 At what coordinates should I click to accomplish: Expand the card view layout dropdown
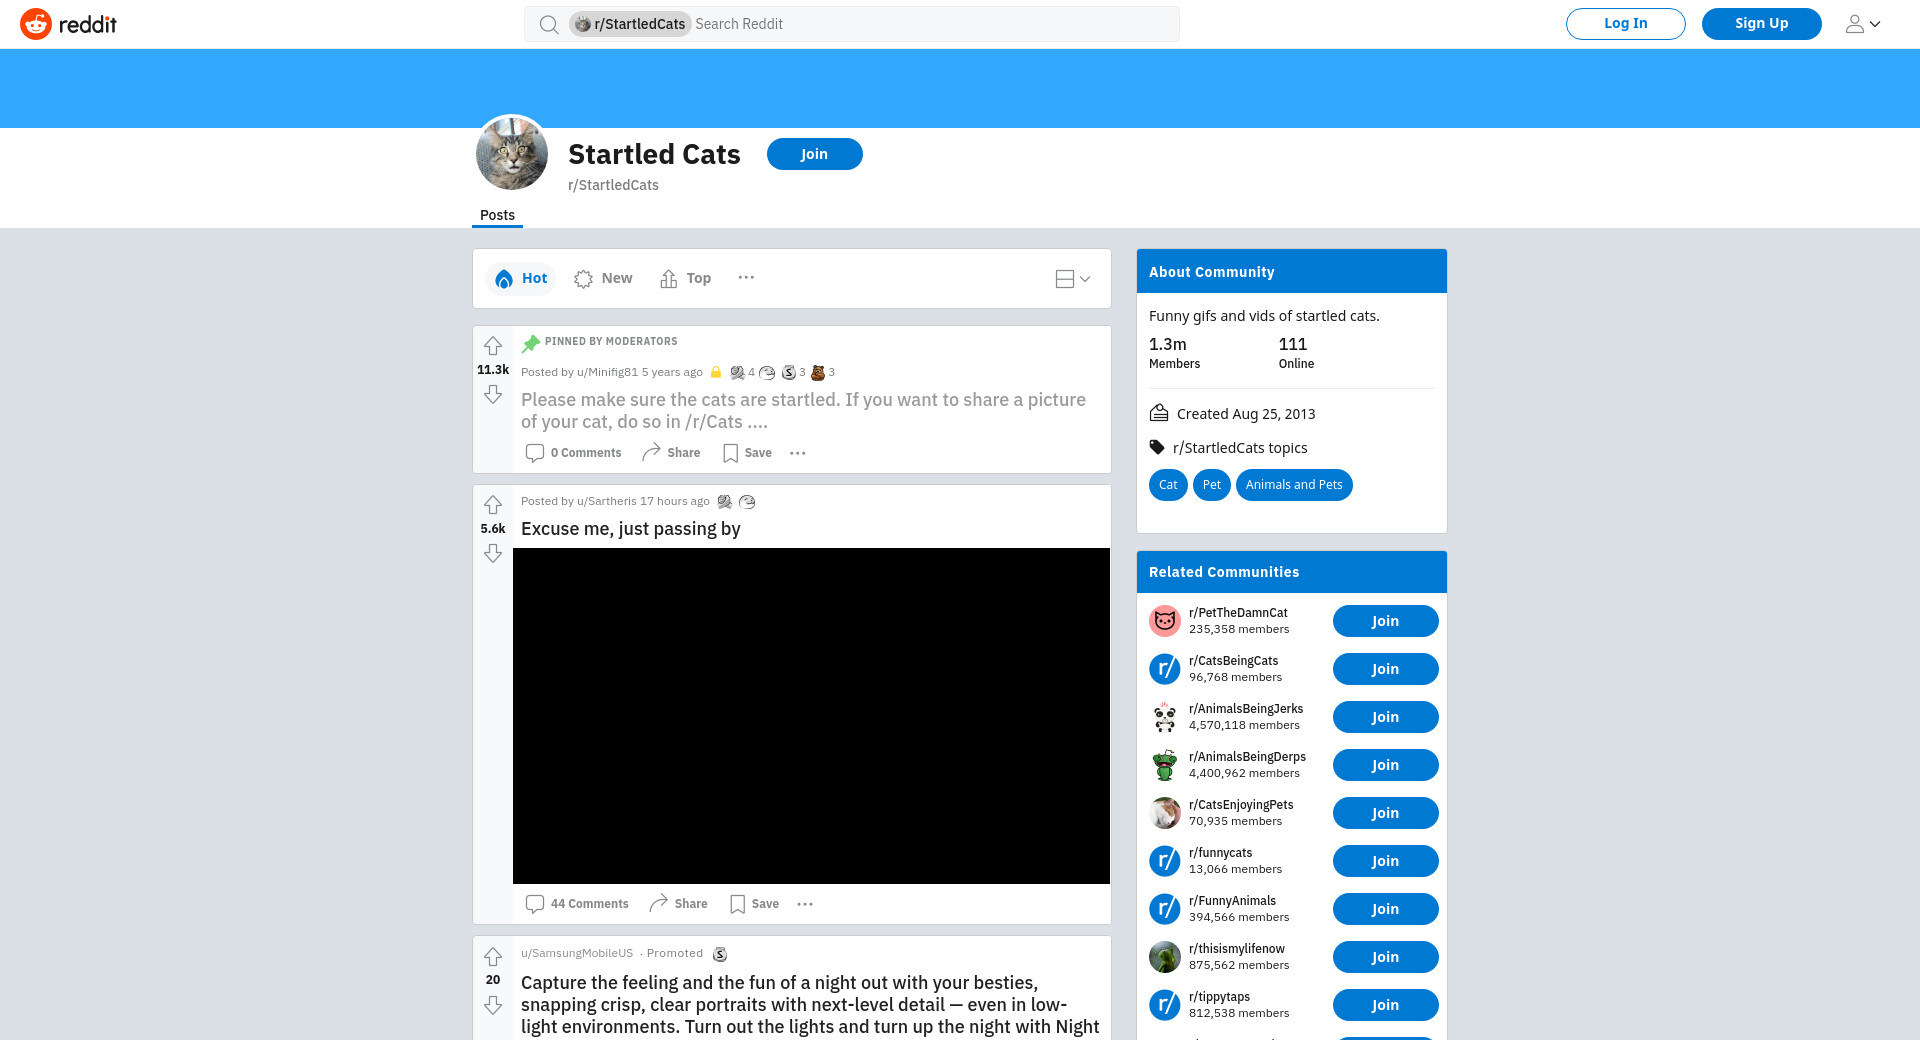click(1073, 279)
